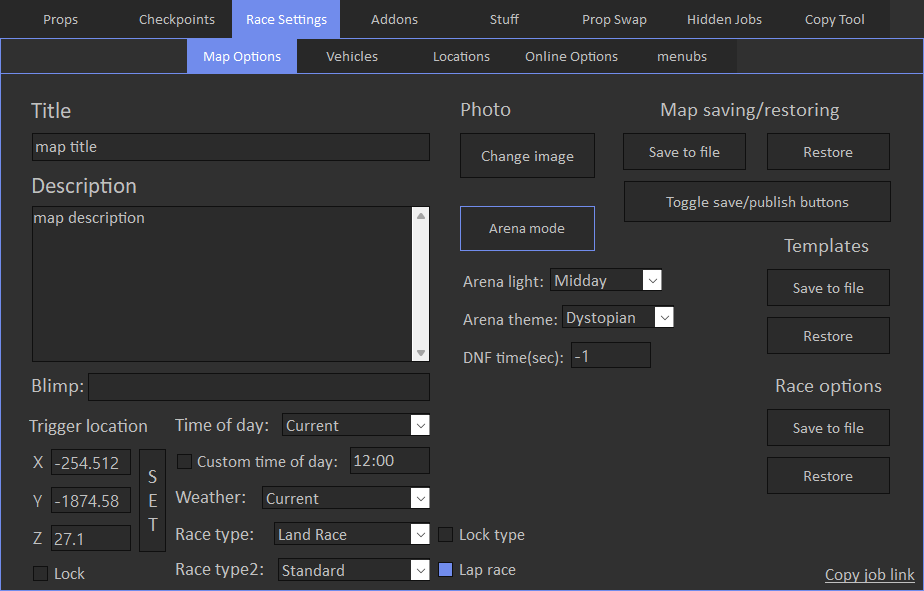
Task: Enable the Lock checkbox under trigger location
Action: click(x=40, y=573)
